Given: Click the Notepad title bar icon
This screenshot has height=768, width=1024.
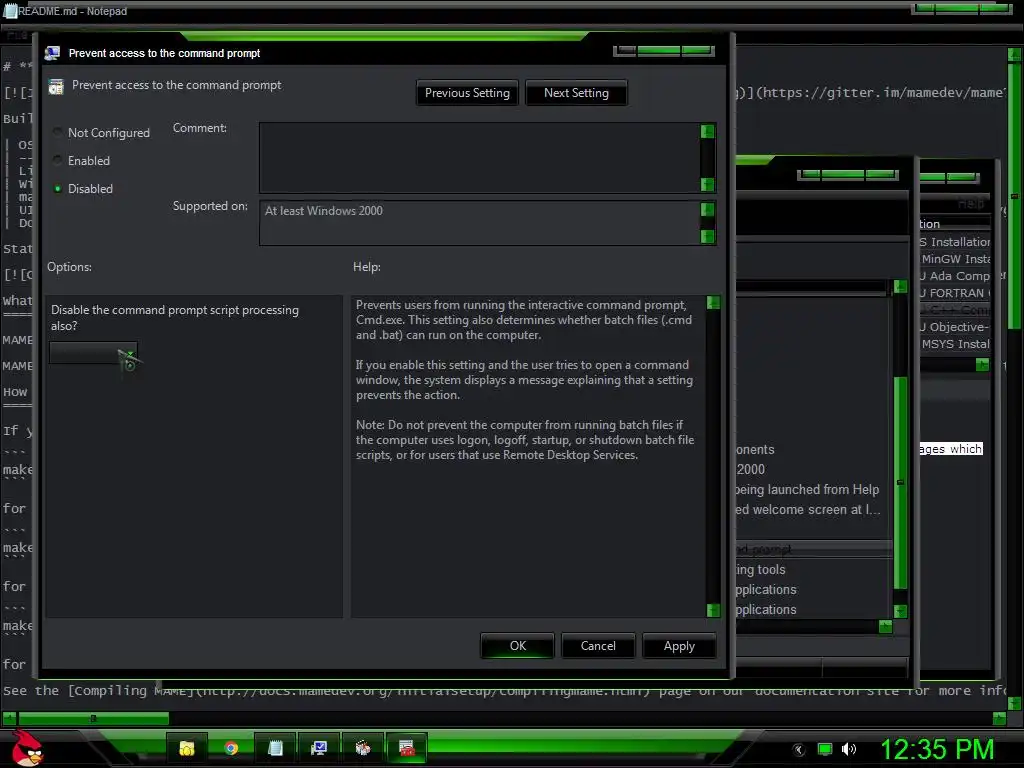Looking at the screenshot, I should pos(10,11).
